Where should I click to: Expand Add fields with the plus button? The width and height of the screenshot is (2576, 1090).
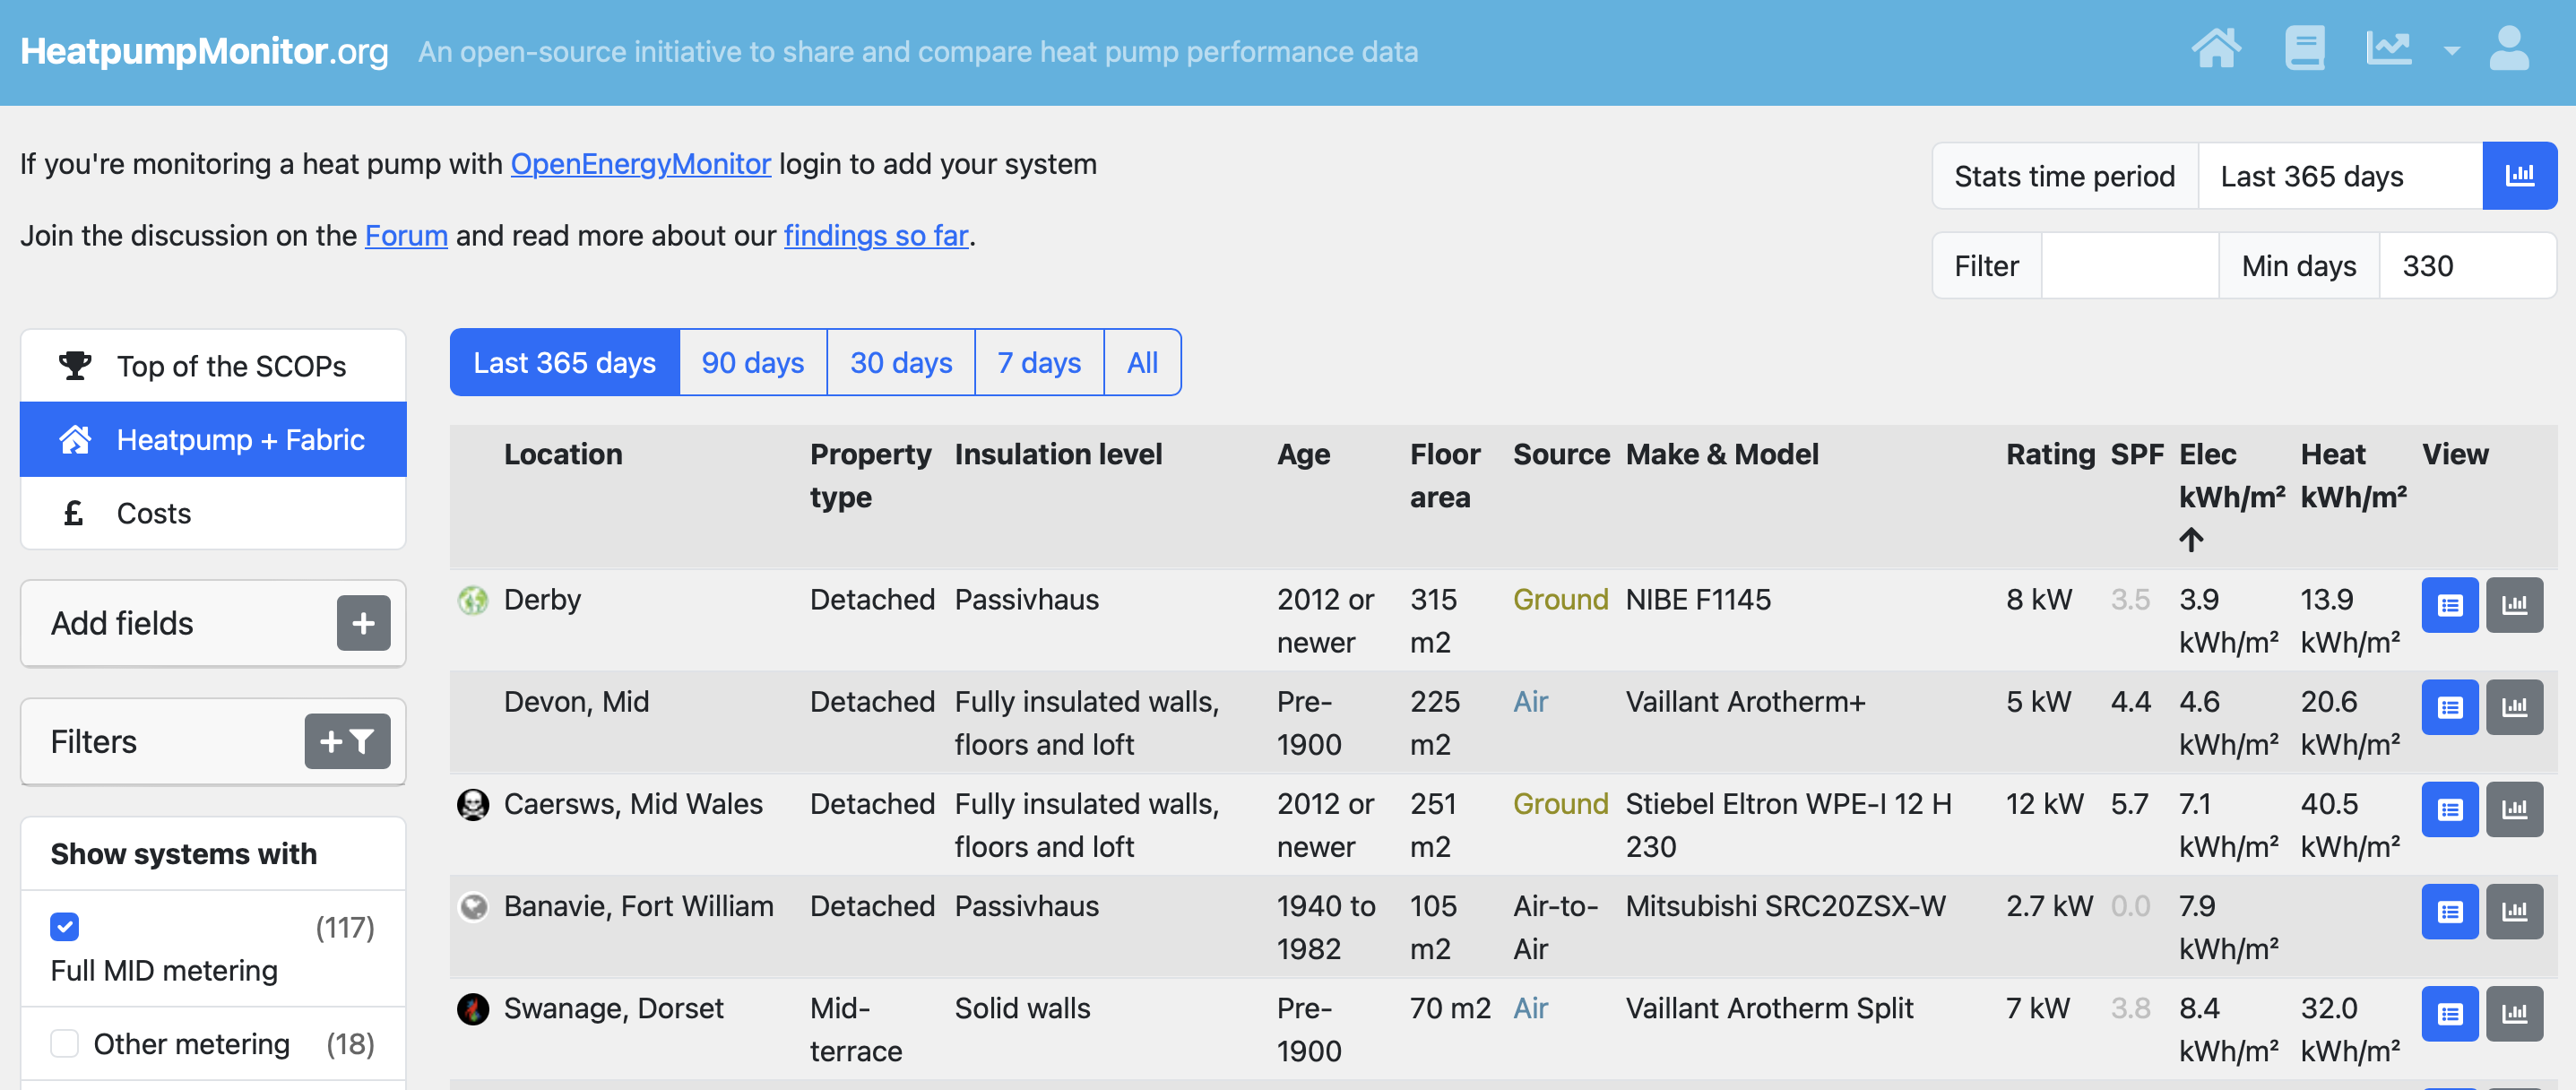click(363, 623)
